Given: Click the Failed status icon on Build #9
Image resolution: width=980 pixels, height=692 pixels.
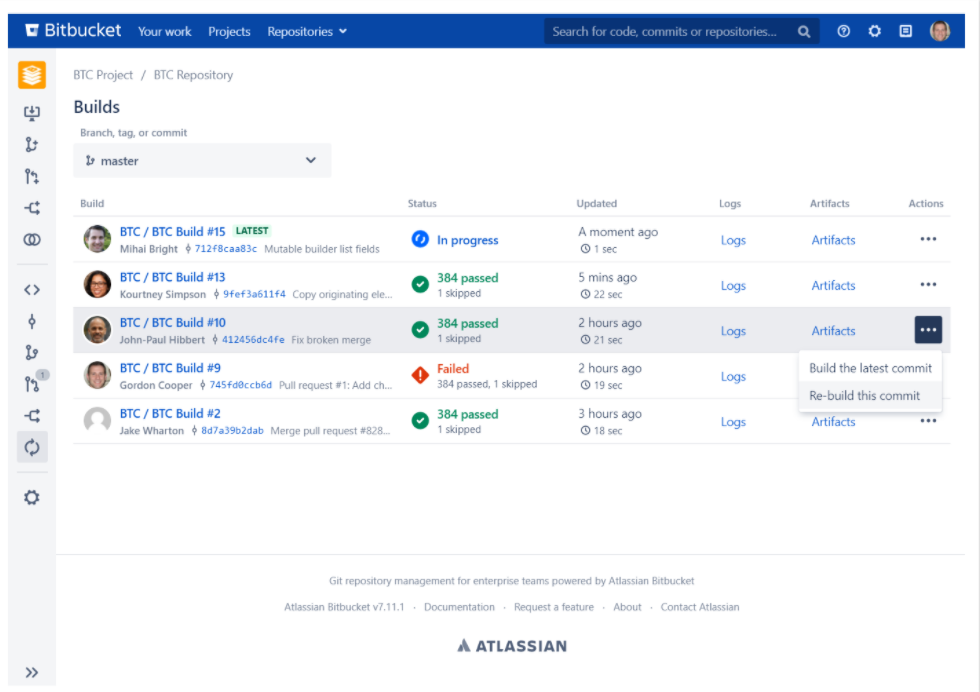Looking at the screenshot, I should point(420,375).
